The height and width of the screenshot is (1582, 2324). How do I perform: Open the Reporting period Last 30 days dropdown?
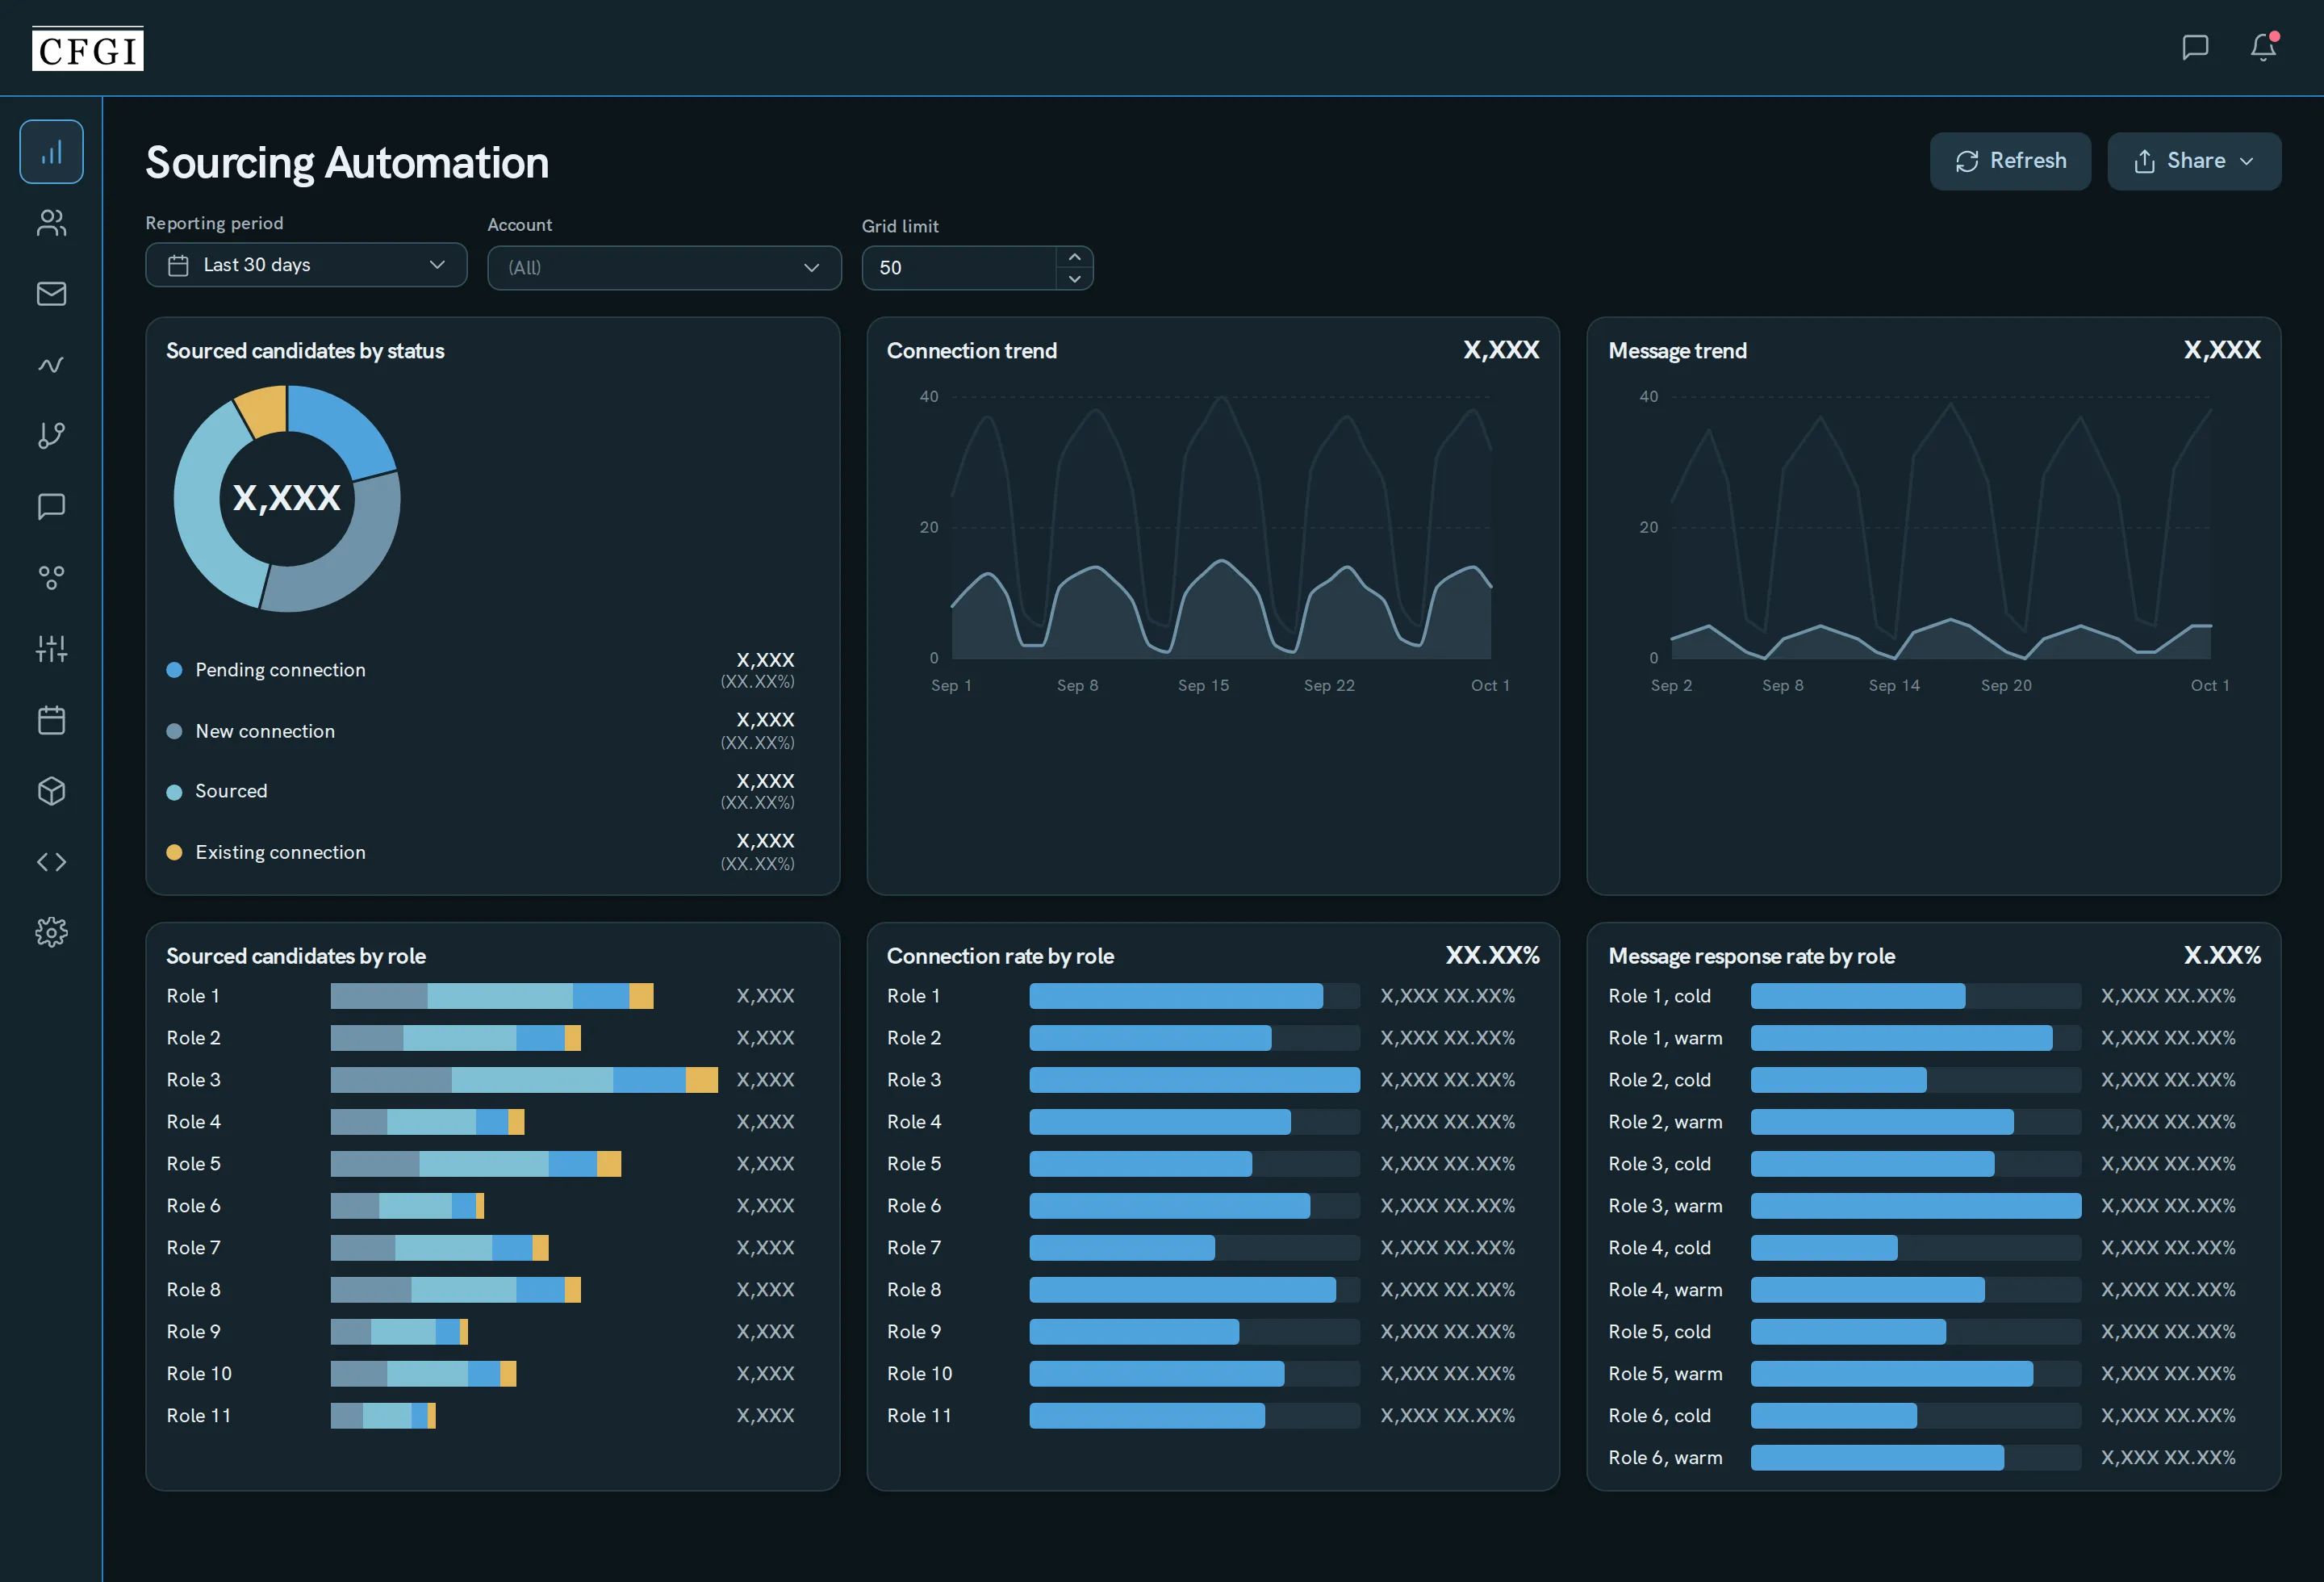click(306, 265)
